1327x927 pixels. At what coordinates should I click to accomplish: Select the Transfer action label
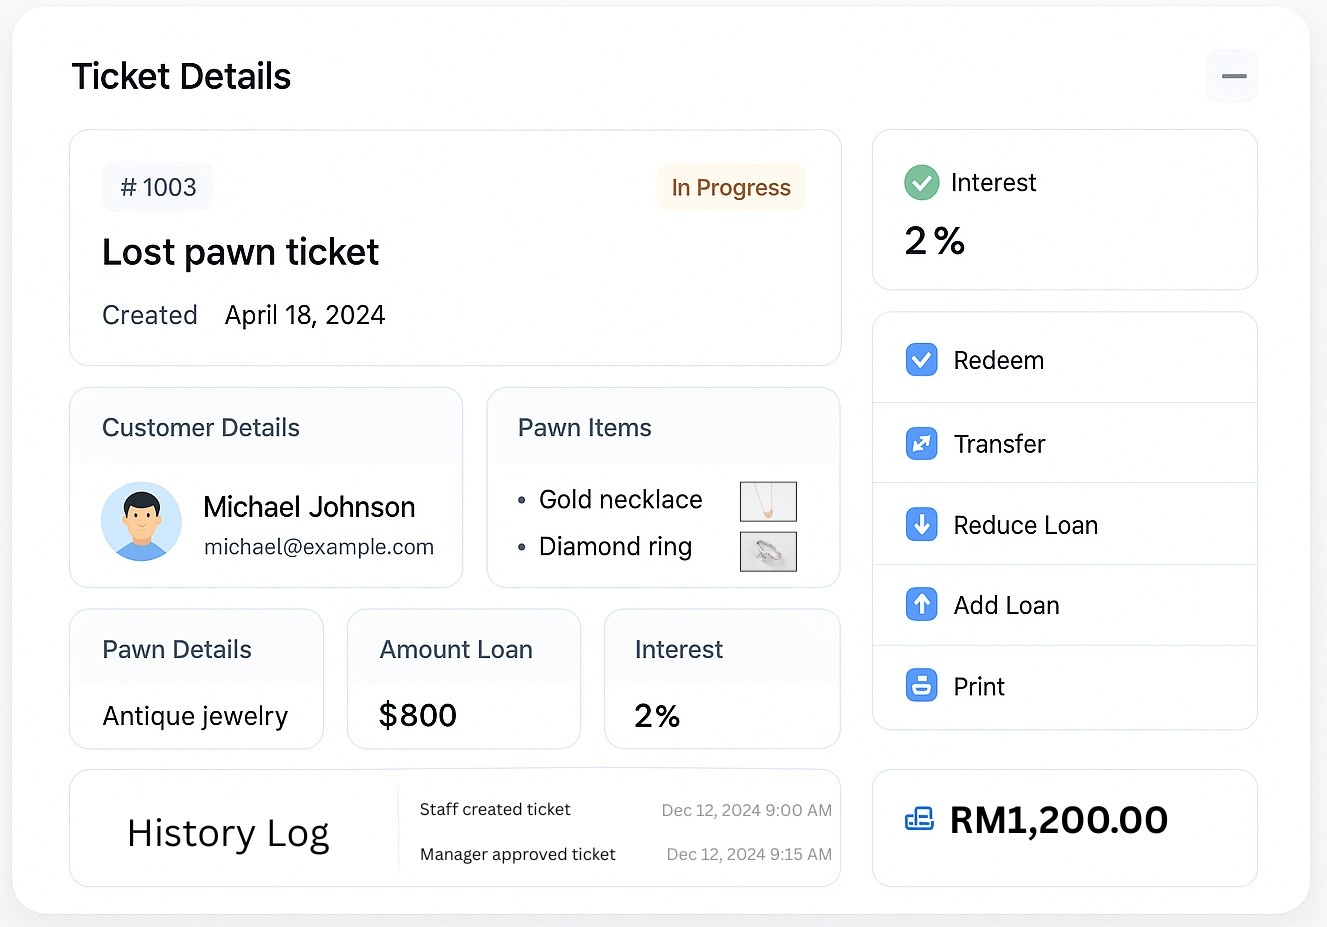click(x=999, y=444)
